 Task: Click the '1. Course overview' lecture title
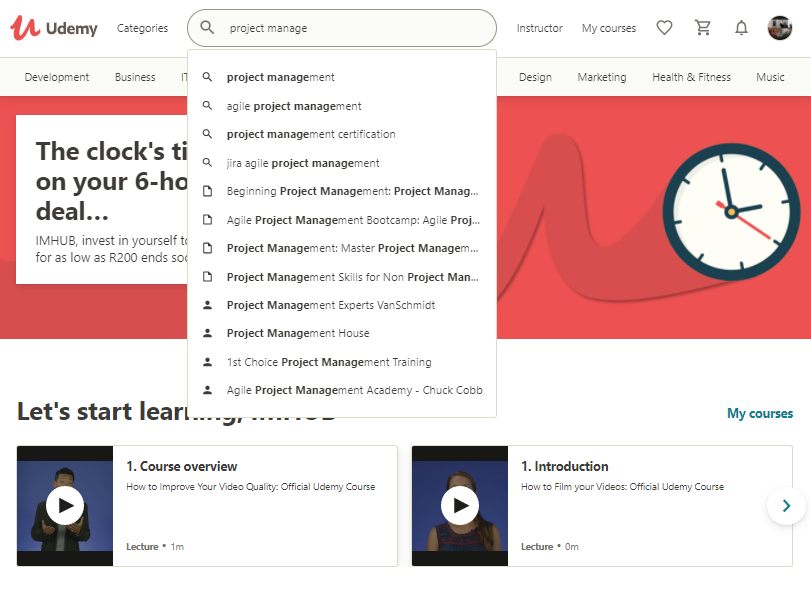182,466
